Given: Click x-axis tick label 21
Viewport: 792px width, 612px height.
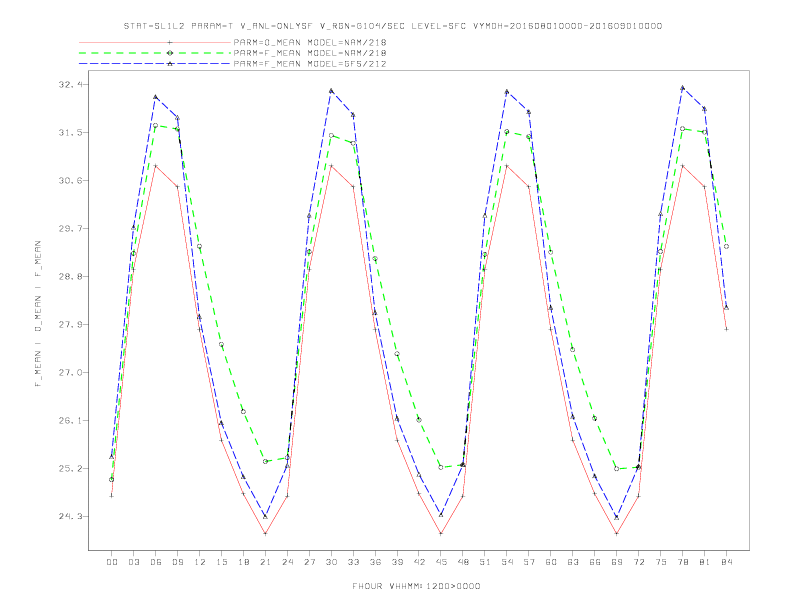Looking at the screenshot, I should [265, 562].
